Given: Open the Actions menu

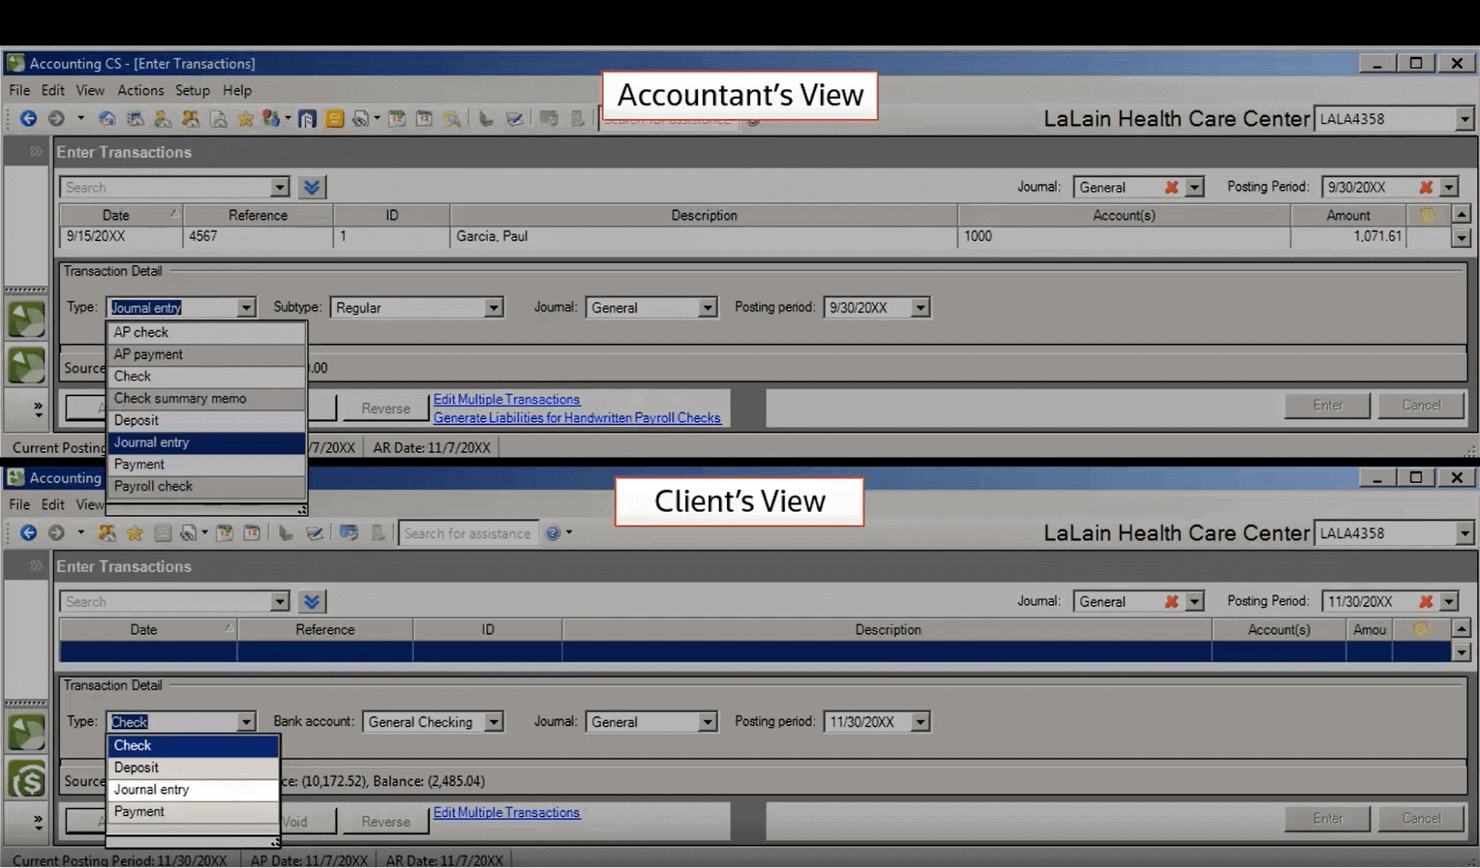Looking at the screenshot, I should point(140,90).
